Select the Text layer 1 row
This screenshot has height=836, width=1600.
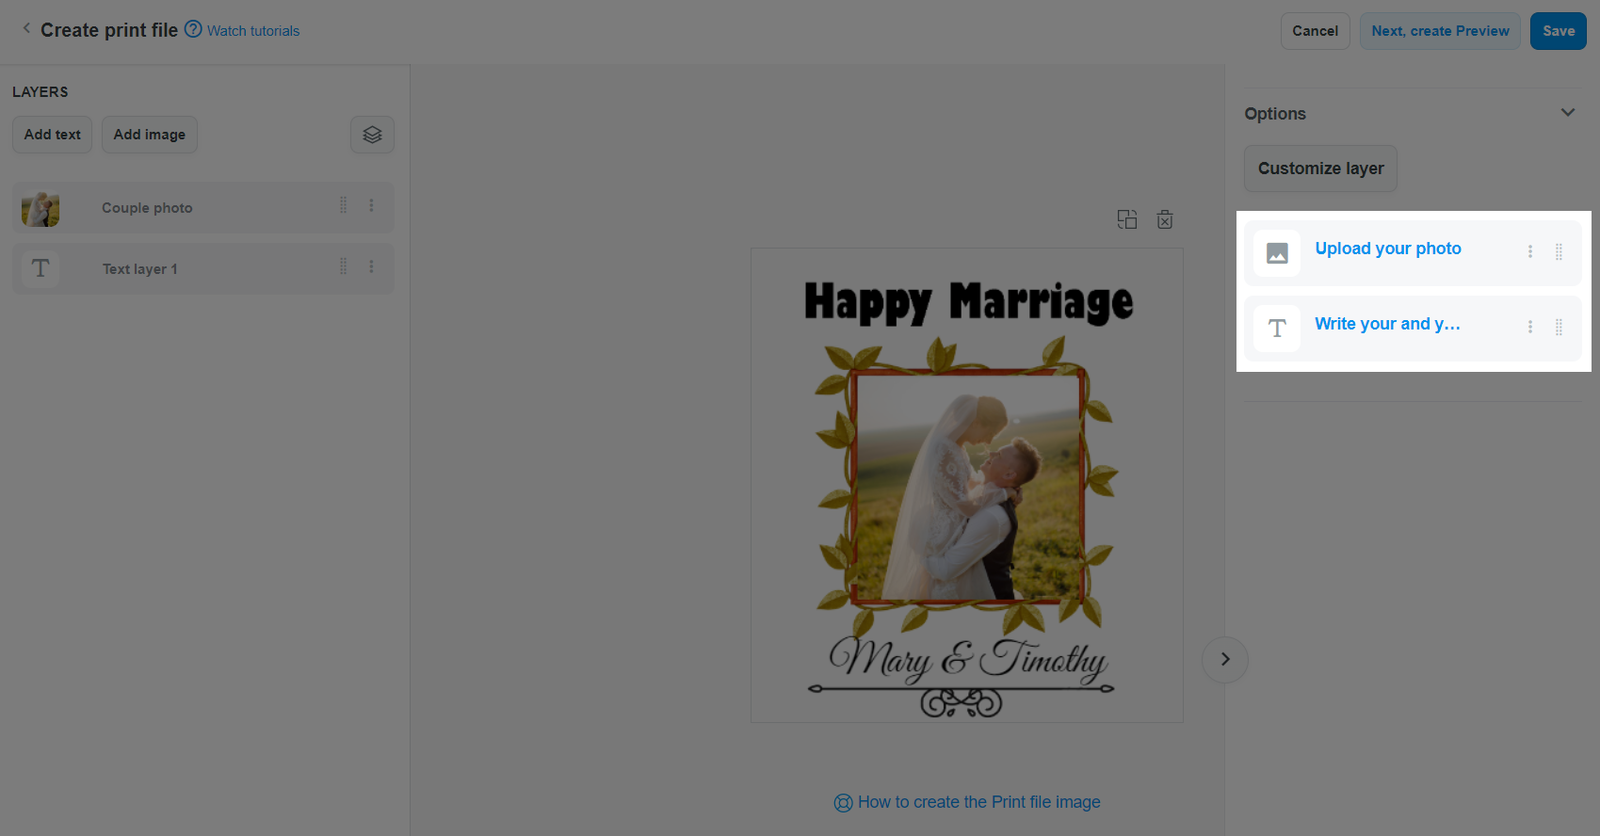pos(203,269)
